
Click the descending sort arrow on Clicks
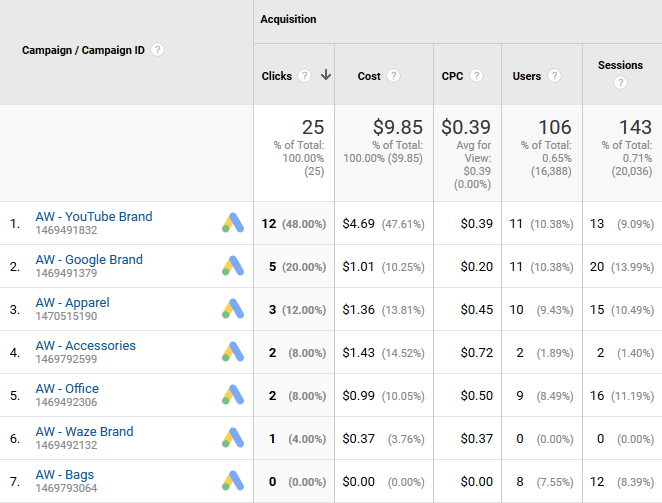tap(326, 75)
